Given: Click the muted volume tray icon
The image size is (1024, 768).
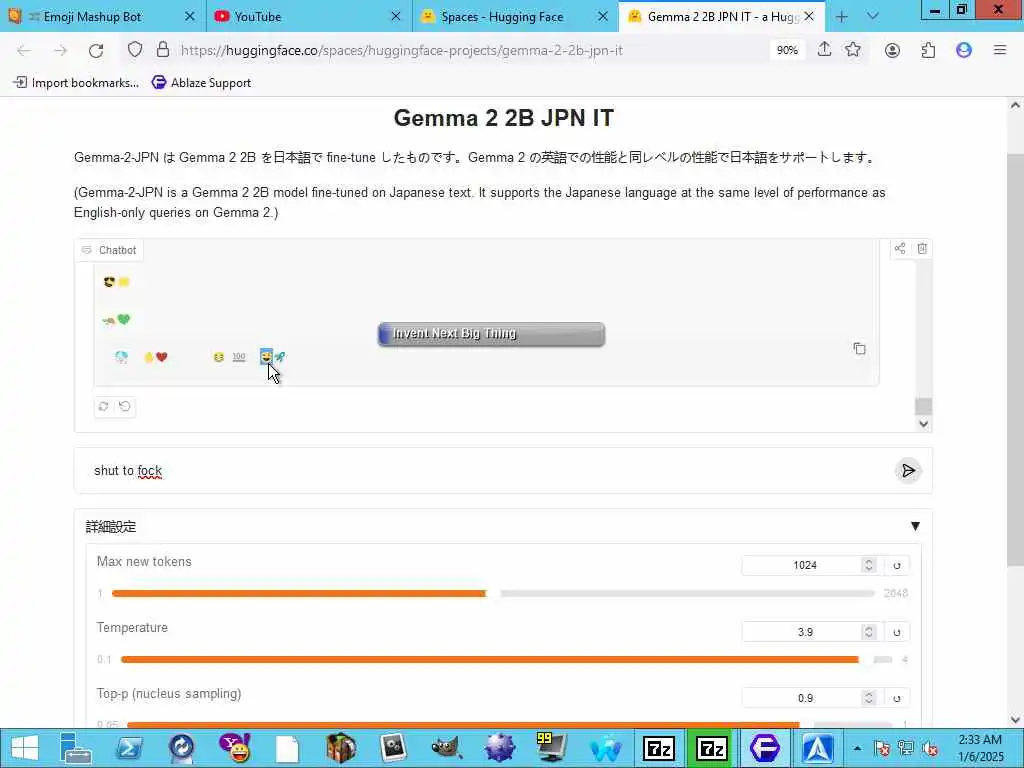Looking at the screenshot, I should [930, 748].
